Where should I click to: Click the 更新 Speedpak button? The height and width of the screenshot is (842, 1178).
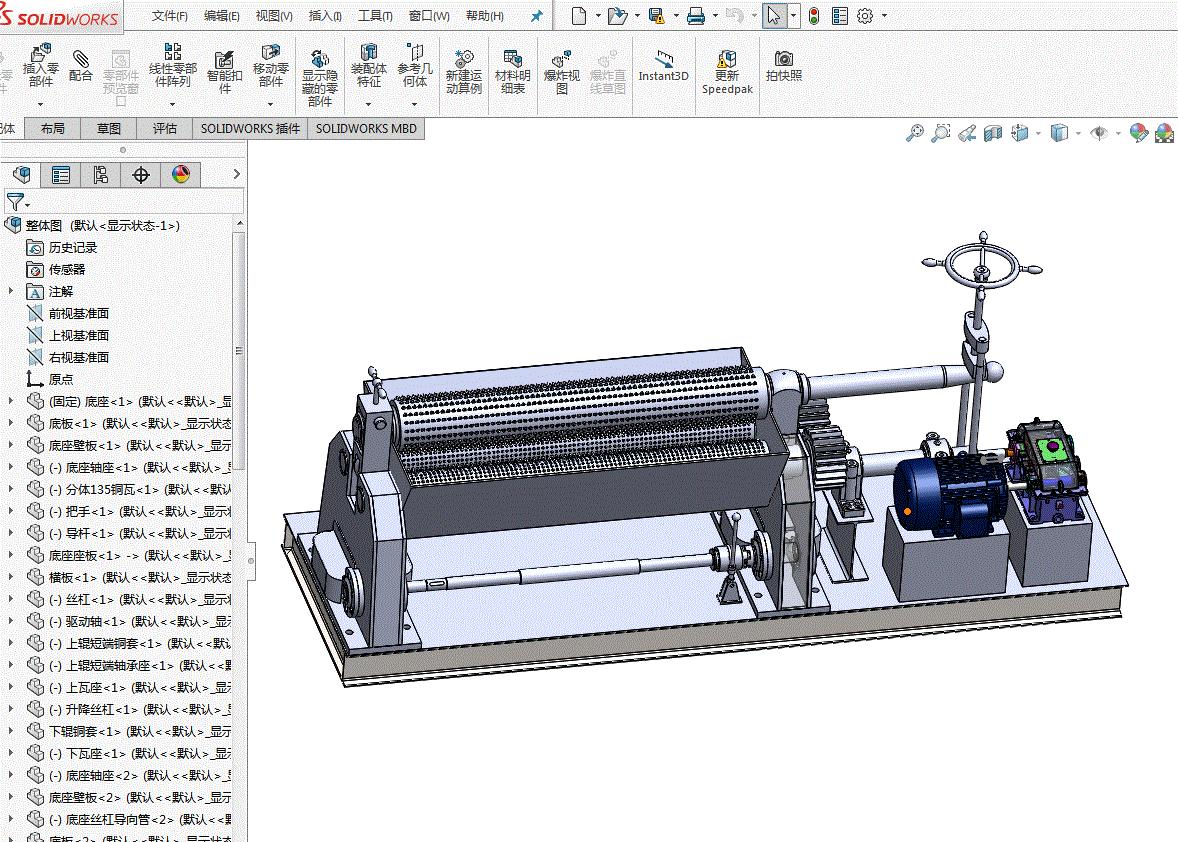(x=727, y=60)
